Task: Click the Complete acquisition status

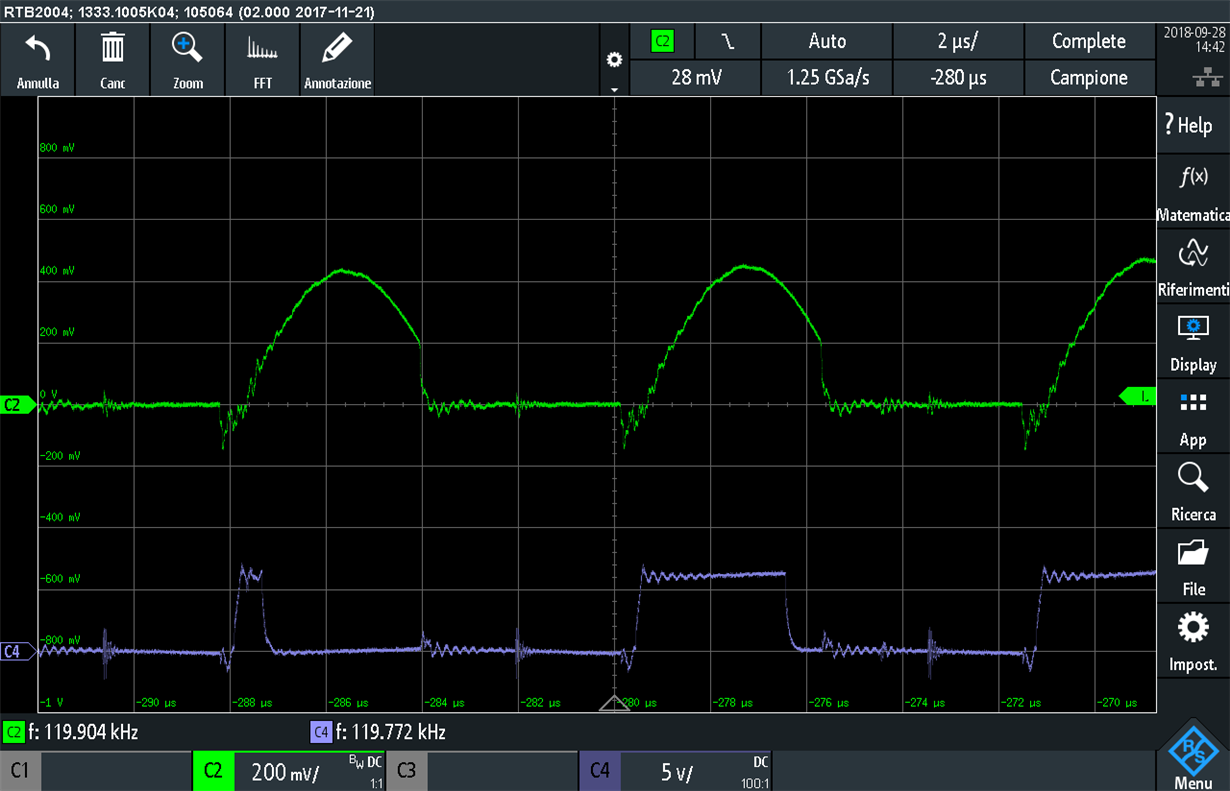Action: (x=1089, y=41)
